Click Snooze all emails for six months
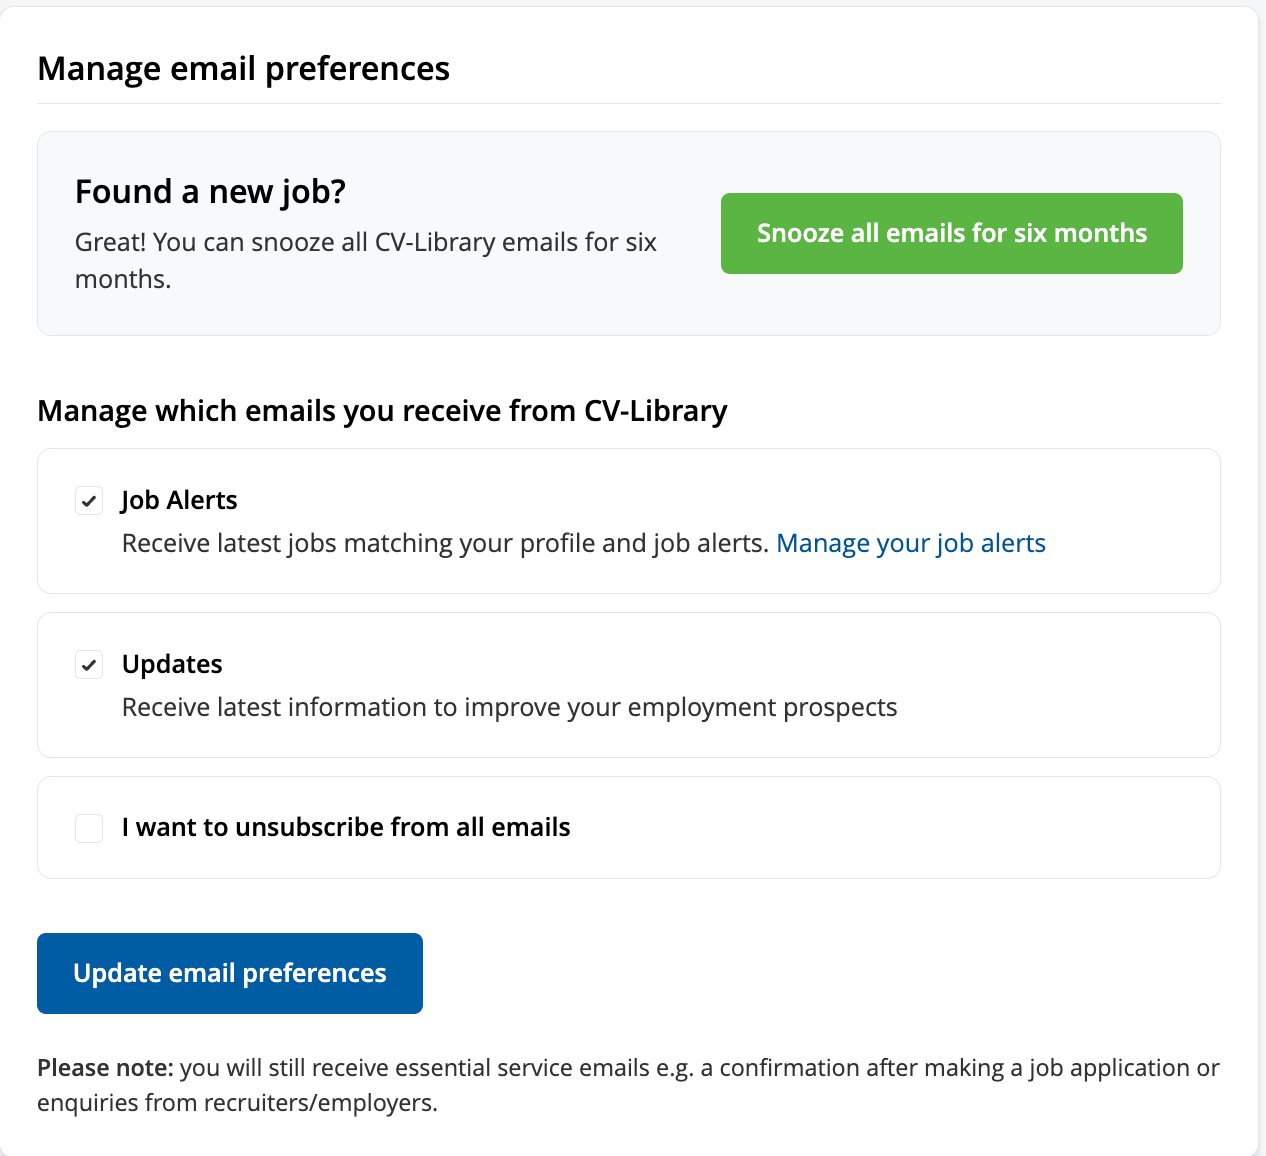This screenshot has height=1156, width=1266. pos(951,233)
